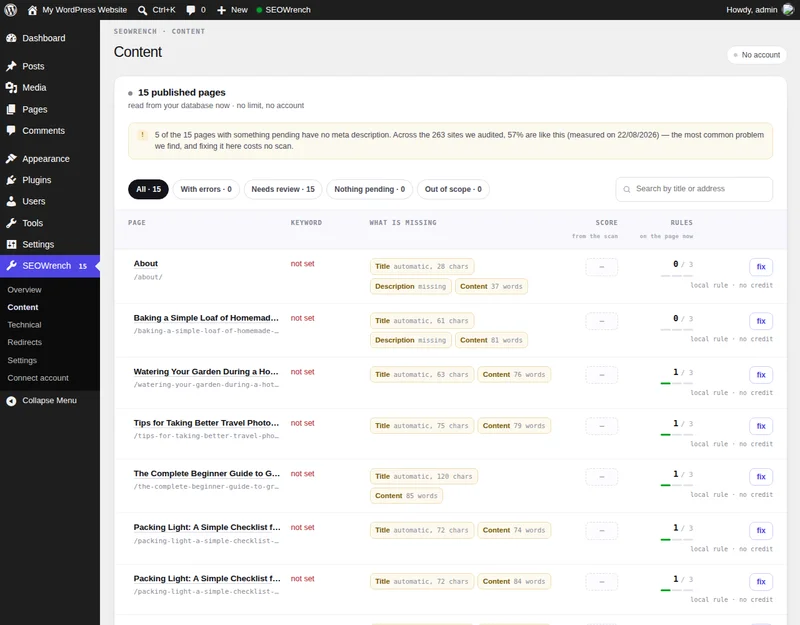Click the admin avatar in top bar

click(x=788, y=10)
